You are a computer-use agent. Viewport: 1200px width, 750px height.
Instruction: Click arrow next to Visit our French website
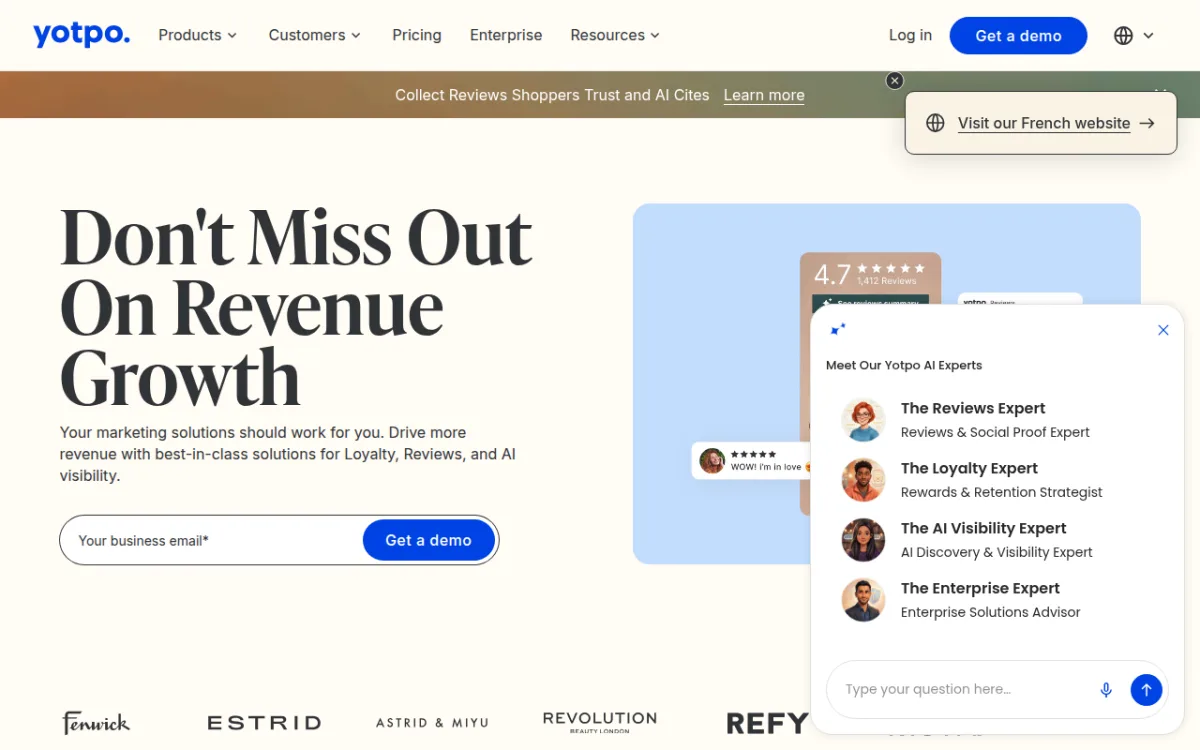coord(1147,123)
